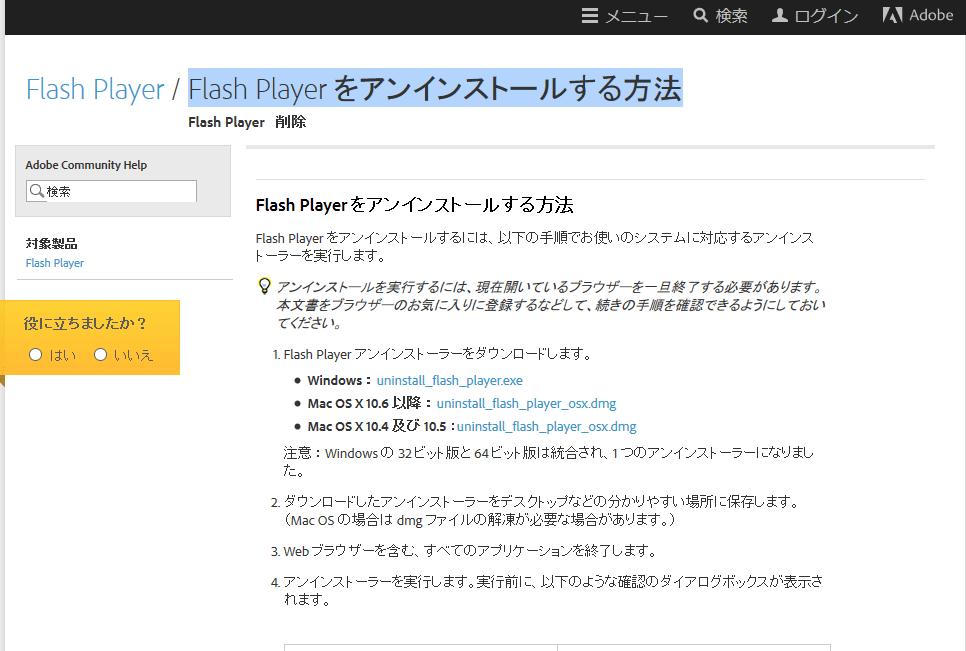The image size is (966, 651).
Task: Click the Adobe header text
Action: 931,15
